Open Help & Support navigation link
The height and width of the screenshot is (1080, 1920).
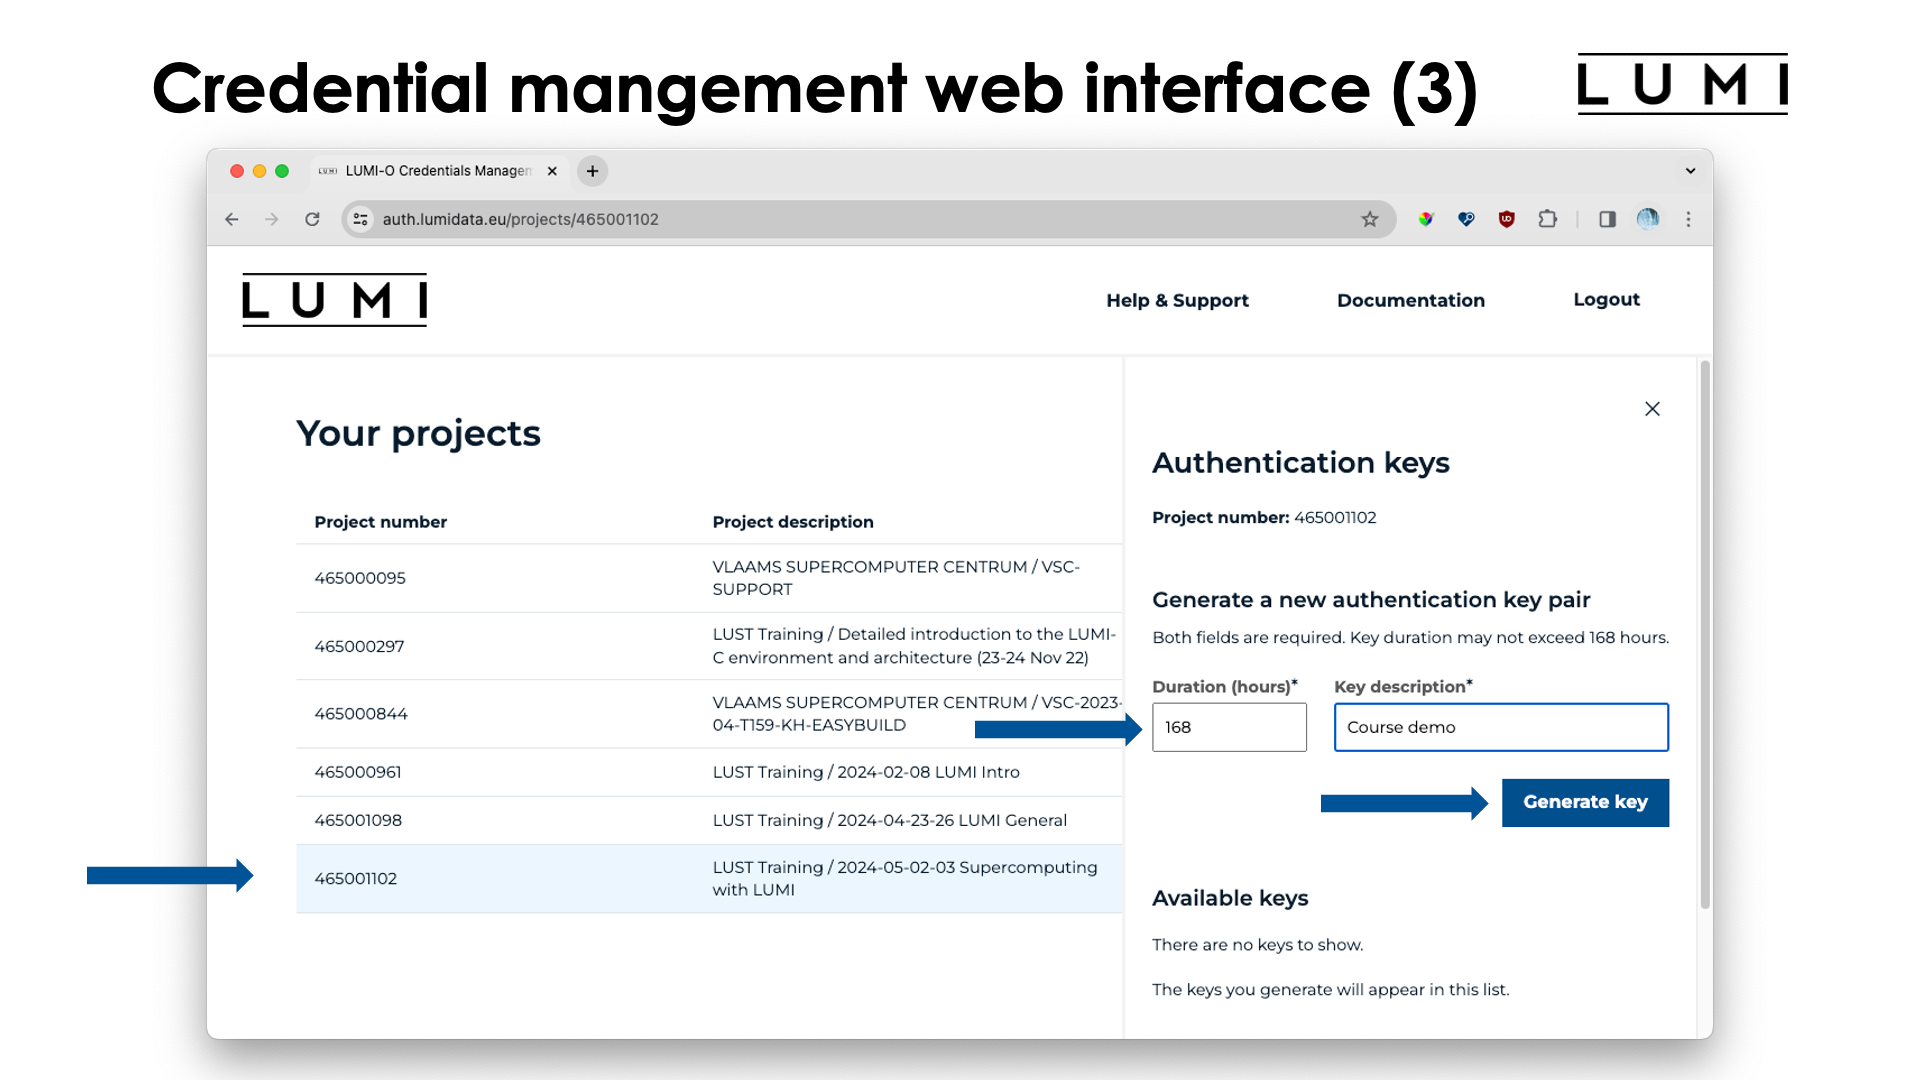1178,299
